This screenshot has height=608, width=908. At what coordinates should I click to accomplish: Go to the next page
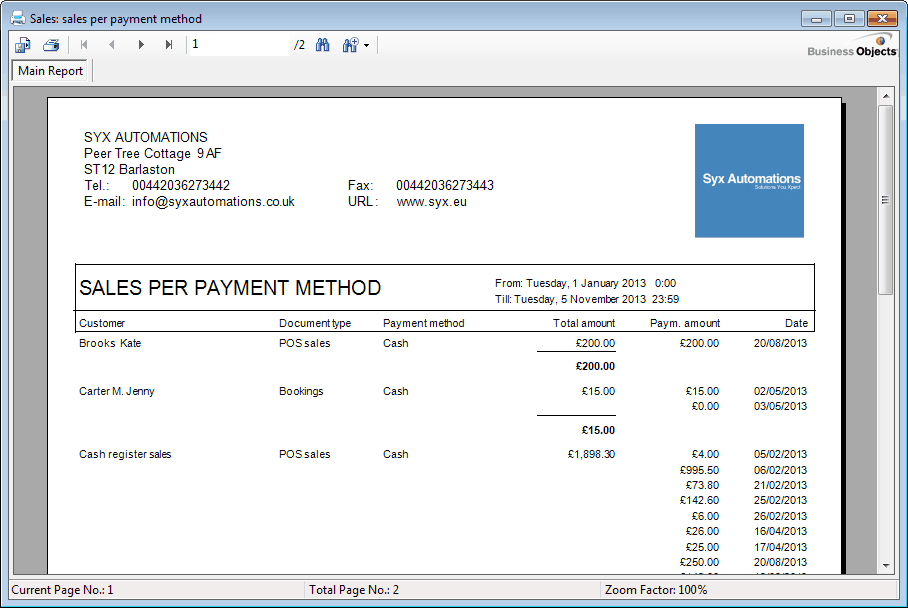pos(141,45)
